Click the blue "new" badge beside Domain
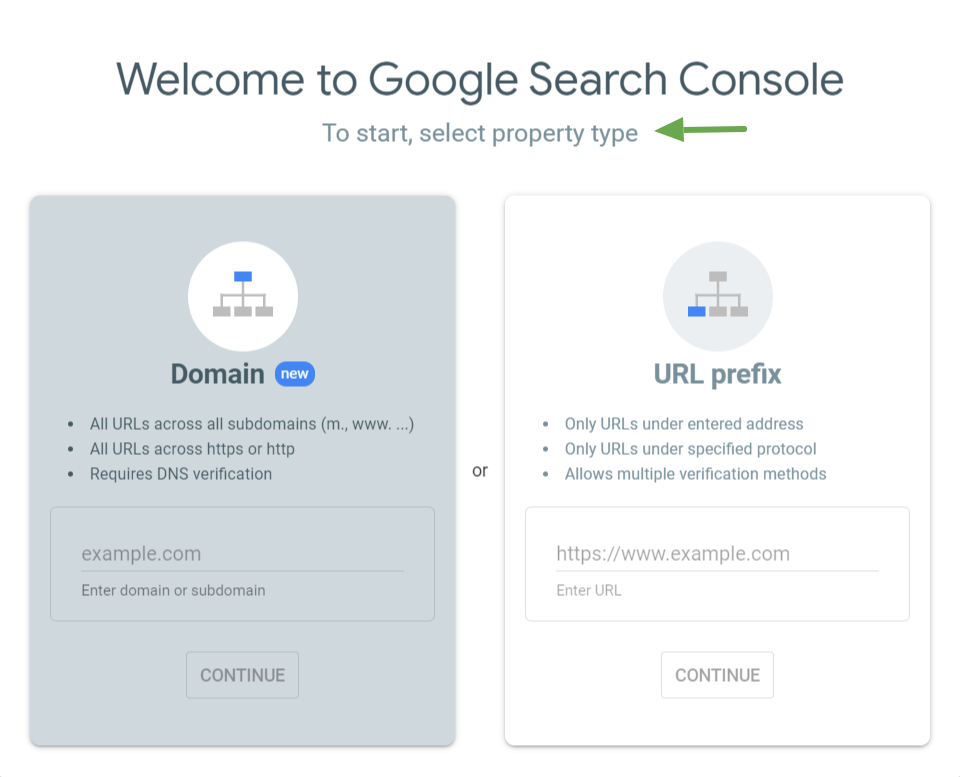Screen dimensions: 960x777 click(x=295, y=374)
